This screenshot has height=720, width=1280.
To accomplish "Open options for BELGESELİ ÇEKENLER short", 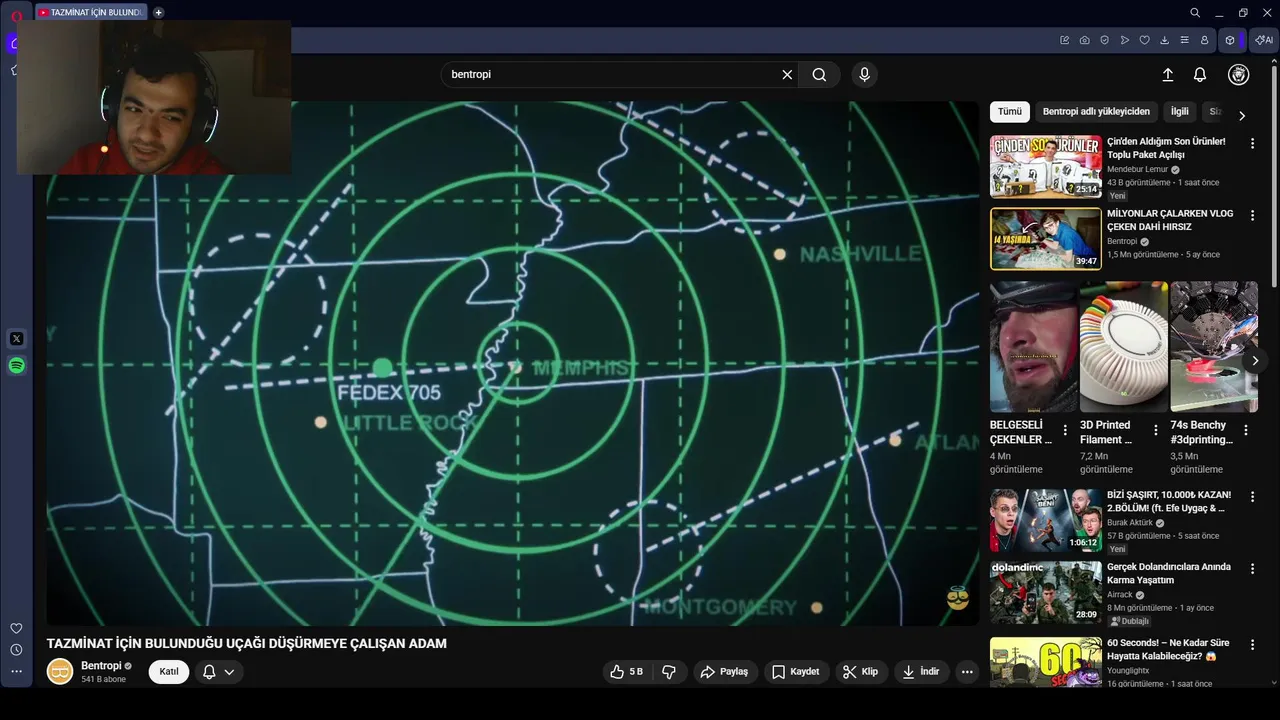I will pos(1065,430).
